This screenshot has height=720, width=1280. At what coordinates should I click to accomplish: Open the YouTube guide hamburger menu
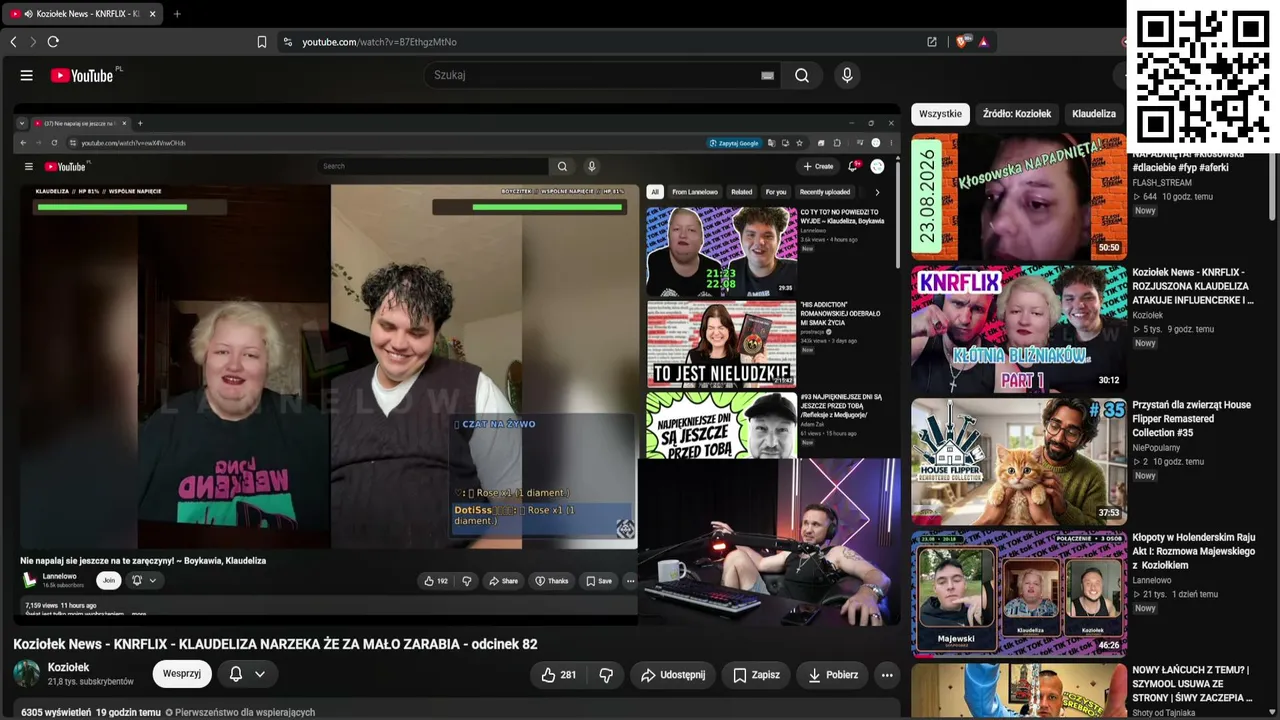(x=27, y=75)
